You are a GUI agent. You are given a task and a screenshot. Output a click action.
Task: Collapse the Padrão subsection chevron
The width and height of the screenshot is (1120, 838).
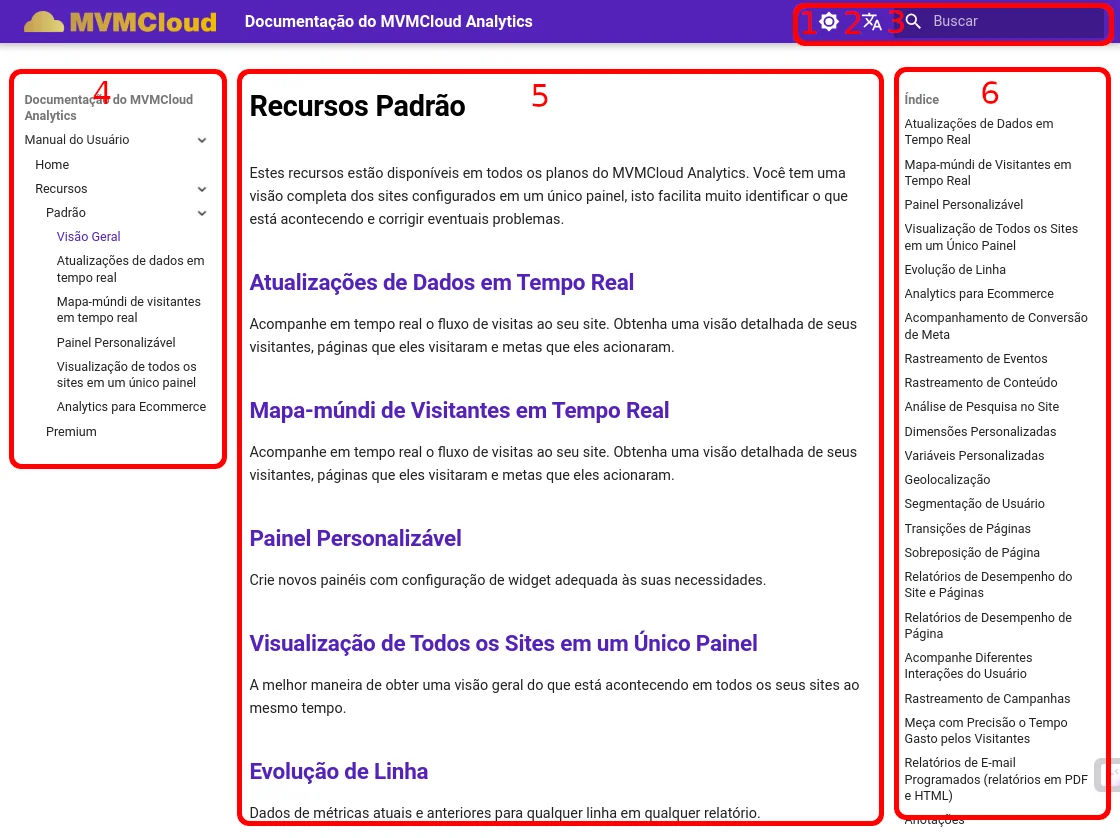[202, 213]
